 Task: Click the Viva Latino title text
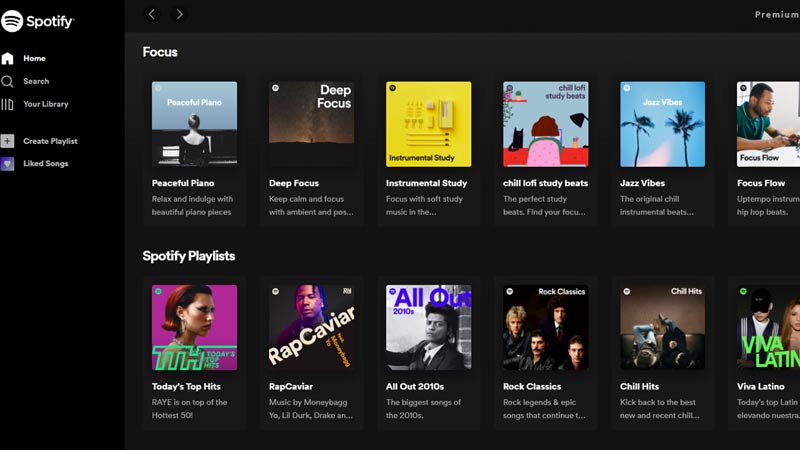(761, 387)
